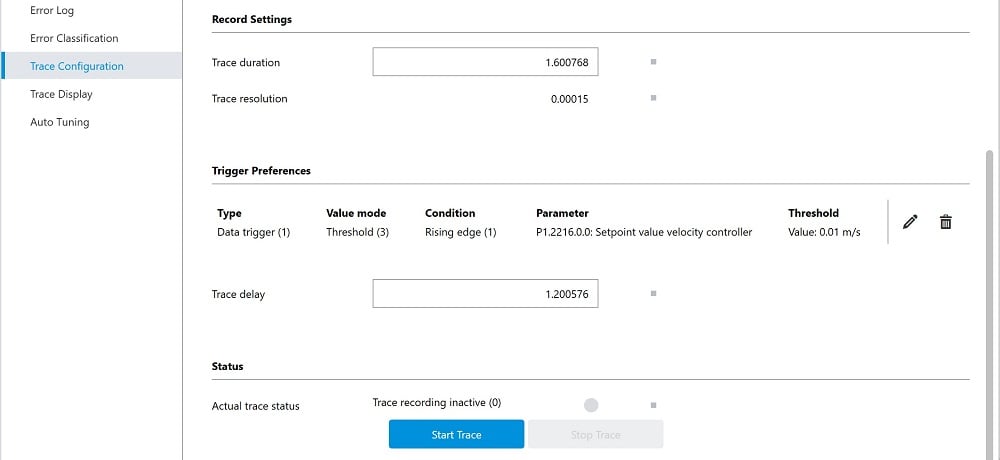This screenshot has width=1000, height=460.
Task: Select the Setpoint value velocity controller parameter
Action: coord(644,232)
